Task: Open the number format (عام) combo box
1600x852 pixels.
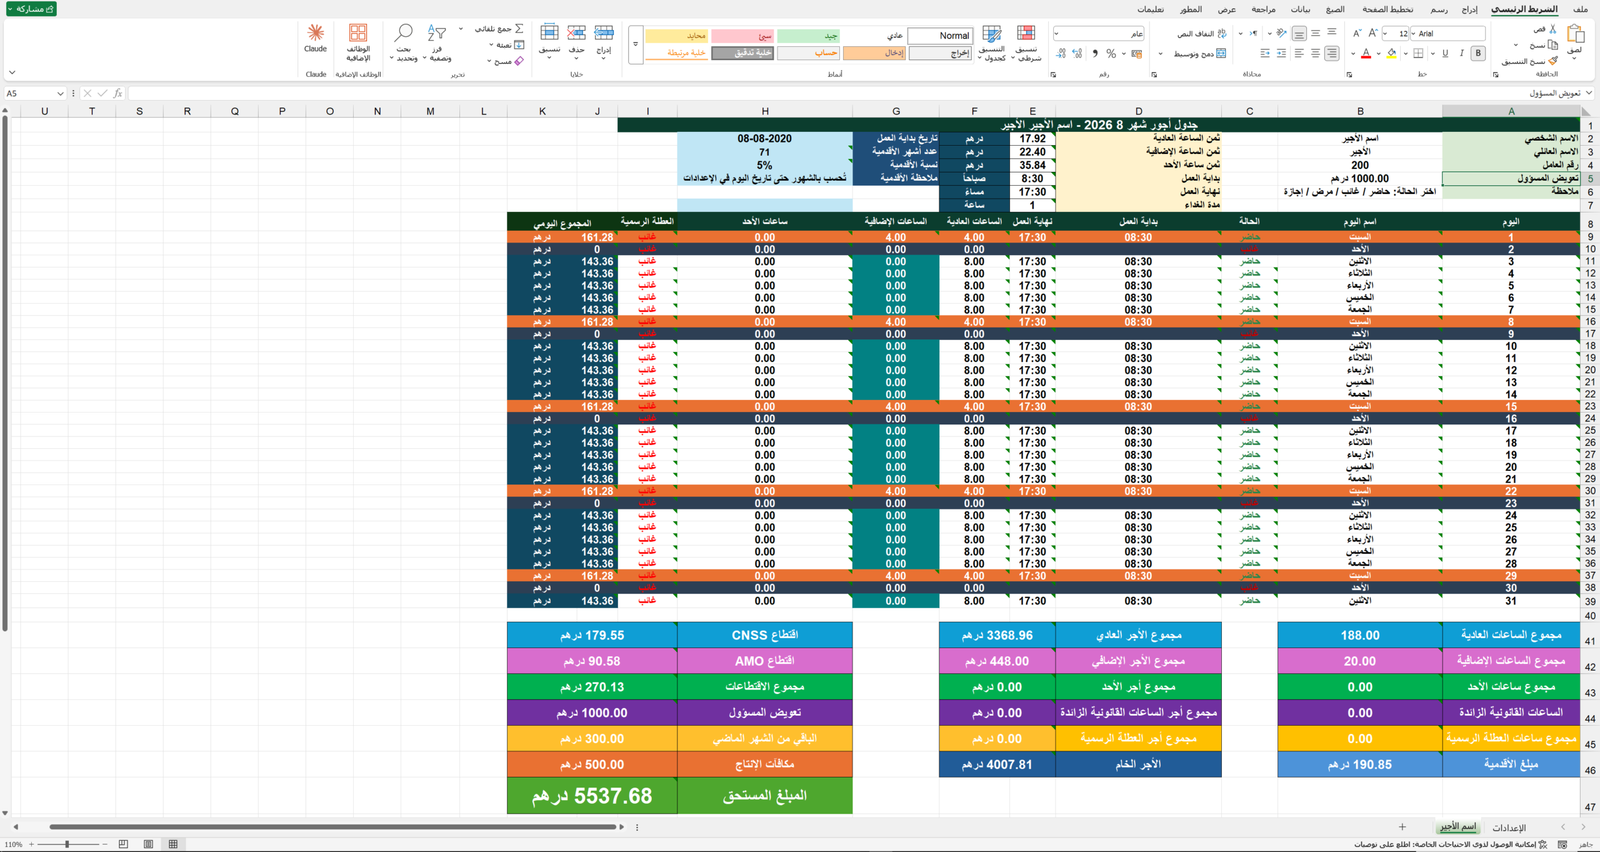Action: coord(1098,33)
